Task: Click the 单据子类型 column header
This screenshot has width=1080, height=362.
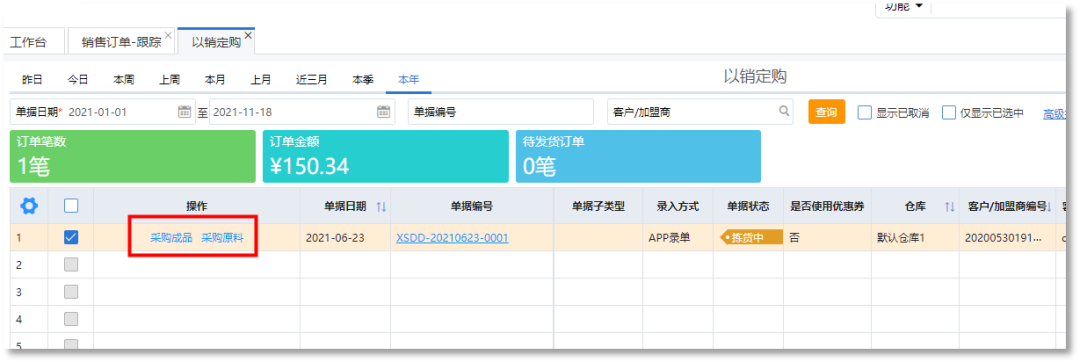Action: click(599, 206)
